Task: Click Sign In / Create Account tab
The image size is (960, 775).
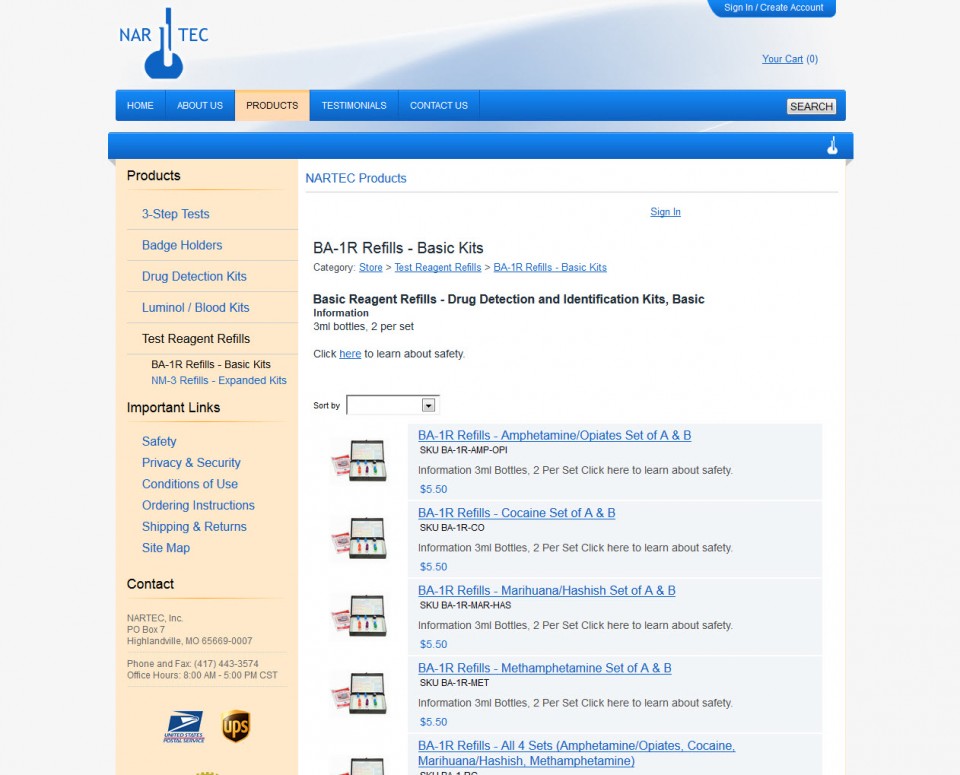Action: pyautogui.click(x=773, y=8)
